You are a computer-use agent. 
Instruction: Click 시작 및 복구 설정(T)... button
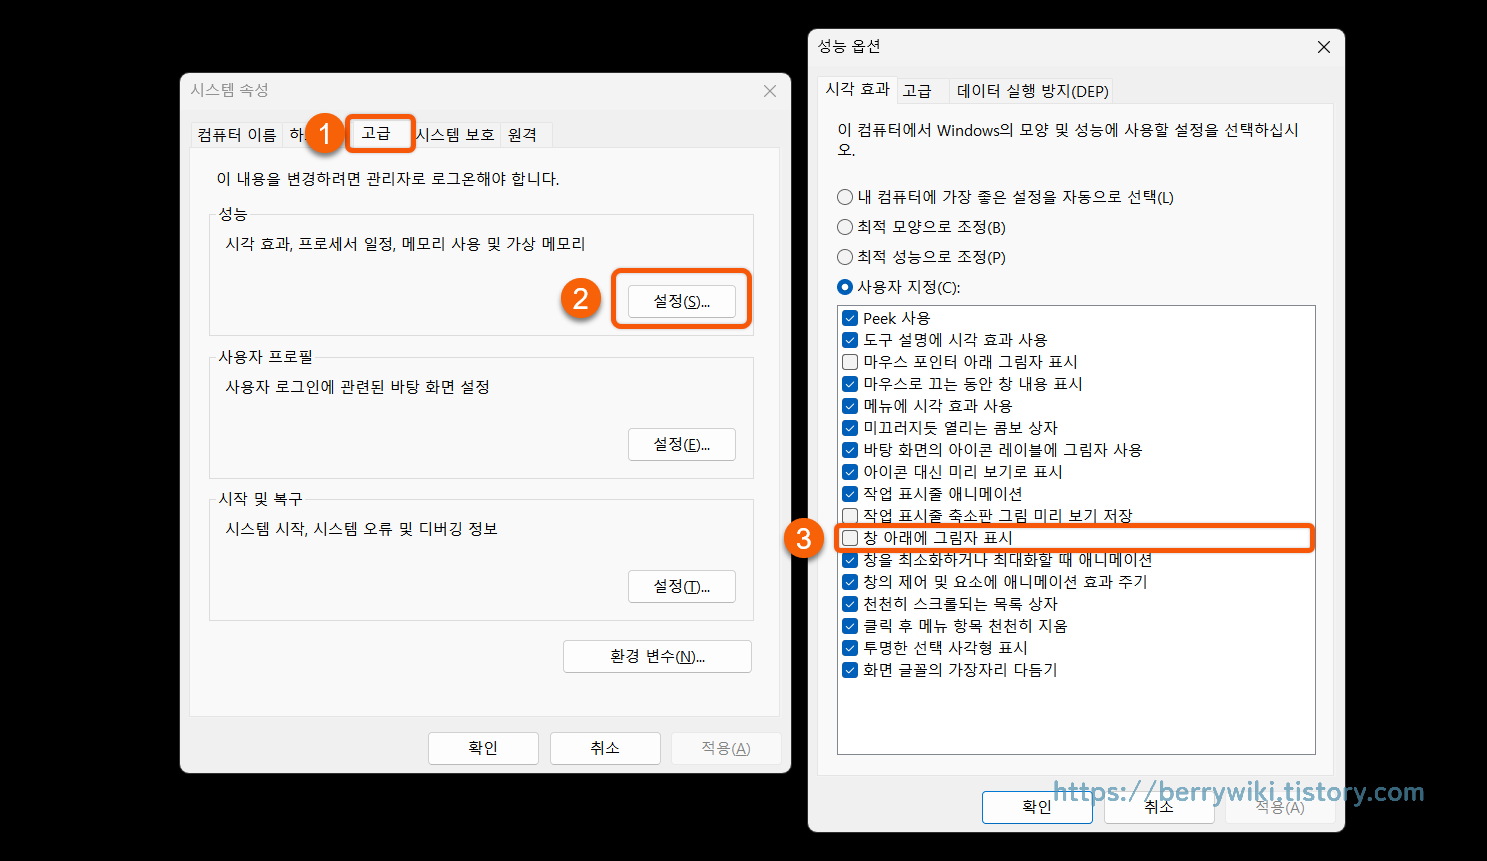pyautogui.click(x=682, y=586)
